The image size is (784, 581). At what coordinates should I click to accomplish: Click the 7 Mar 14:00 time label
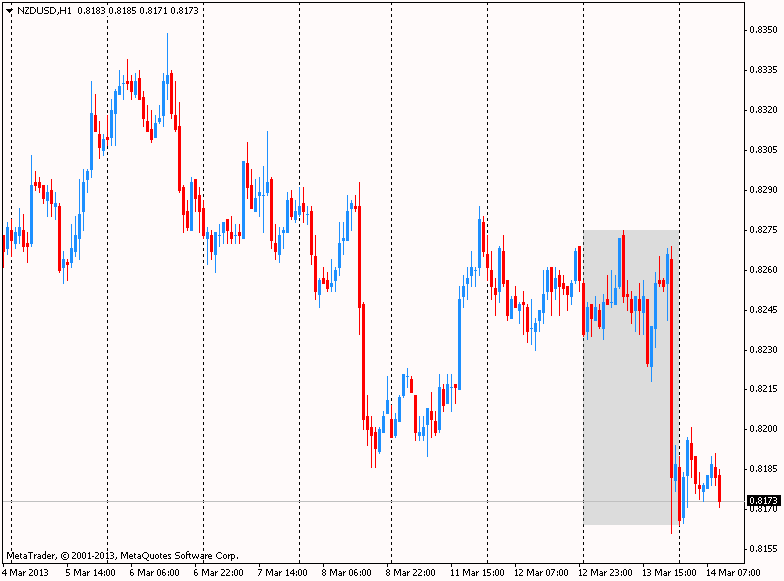282,572
